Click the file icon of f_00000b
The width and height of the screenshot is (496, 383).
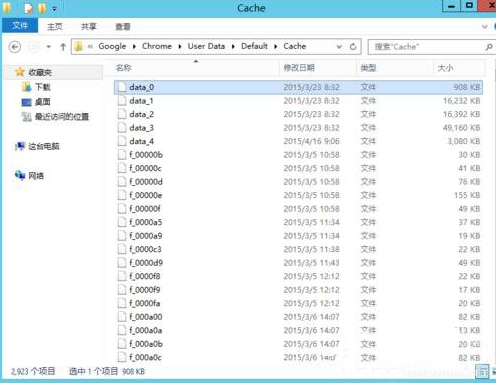tap(122, 155)
